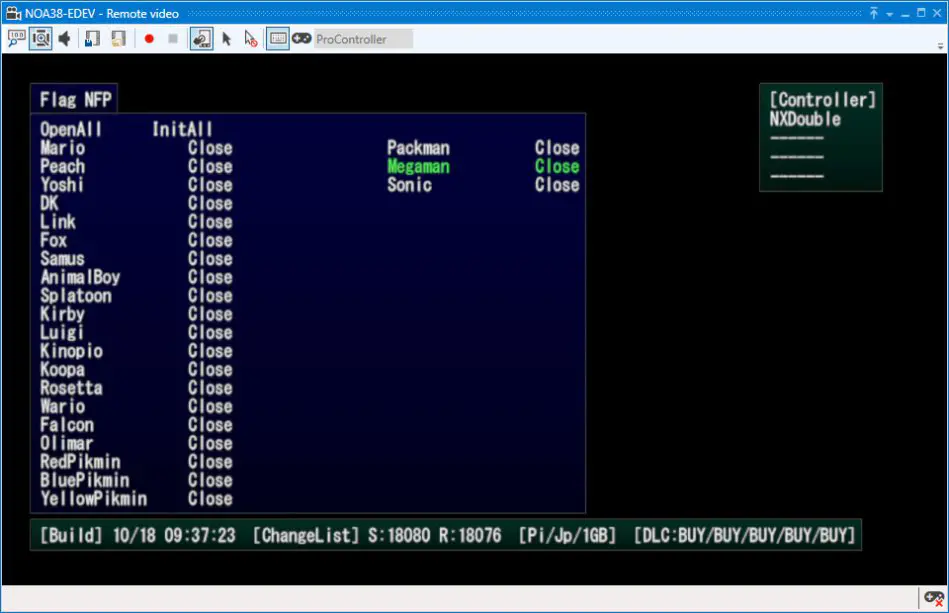The height and width of the screenshot is (613, 949).
Task: Select the YellowPikmin row label
Action: click(x=94, y=499)
